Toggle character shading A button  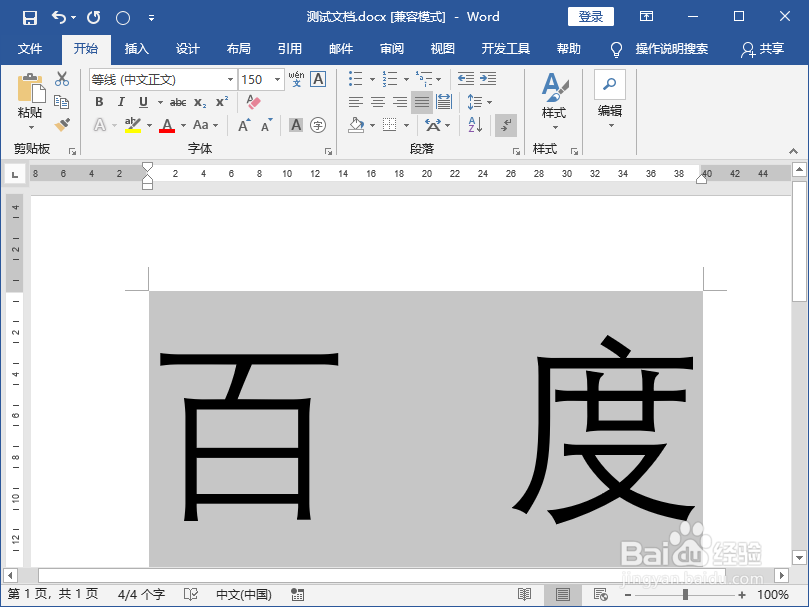(x=296, y=124)
